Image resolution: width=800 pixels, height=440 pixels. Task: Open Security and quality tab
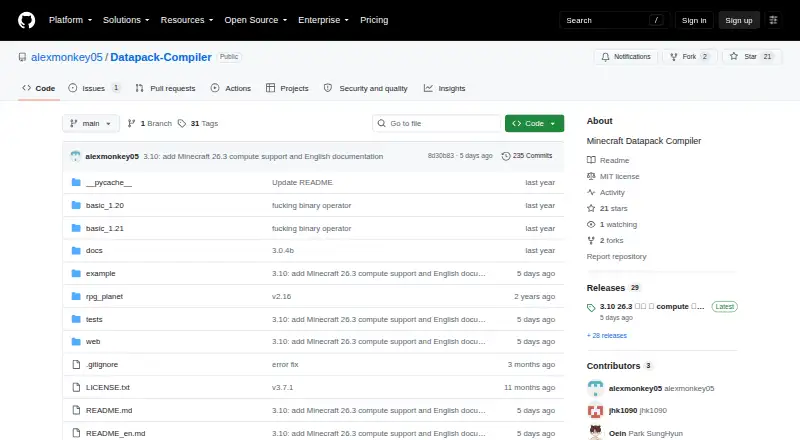point(366,88)
